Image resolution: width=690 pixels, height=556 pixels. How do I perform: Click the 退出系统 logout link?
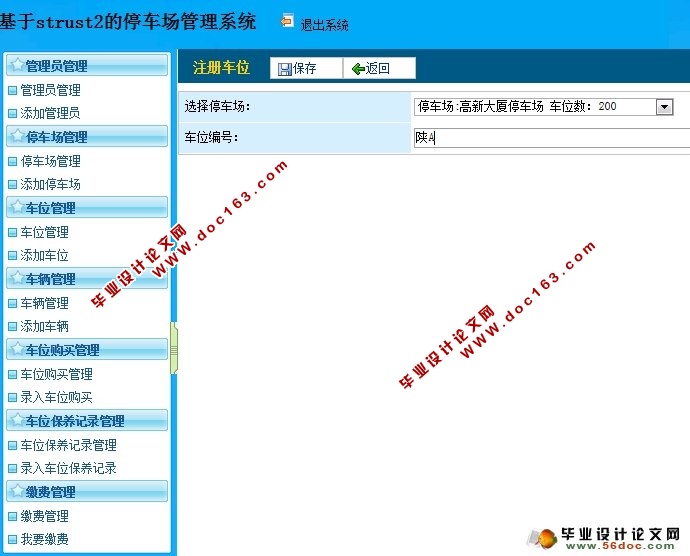(x=324, y=25)
